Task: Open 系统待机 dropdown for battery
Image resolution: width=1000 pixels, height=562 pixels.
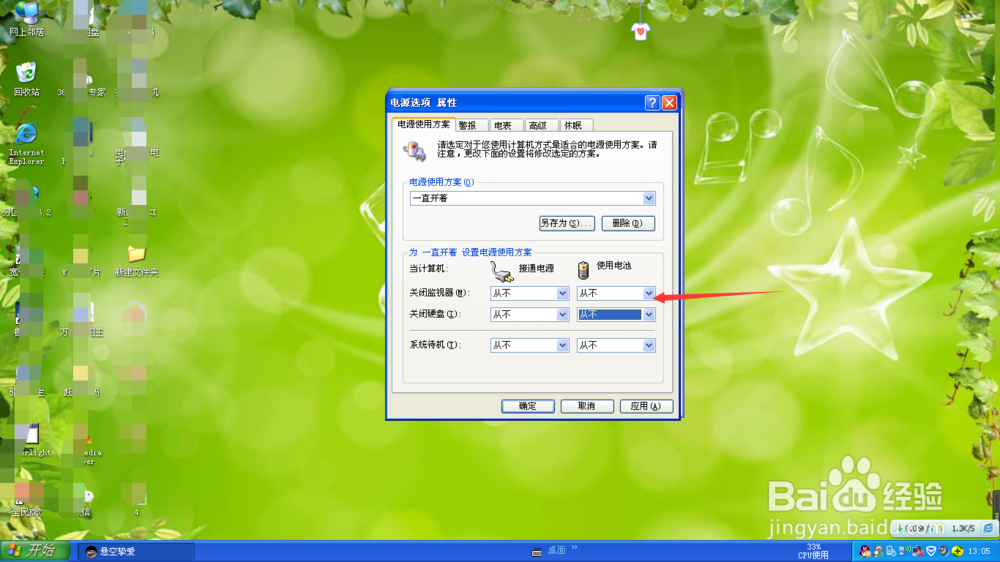Action: point(615,345)
